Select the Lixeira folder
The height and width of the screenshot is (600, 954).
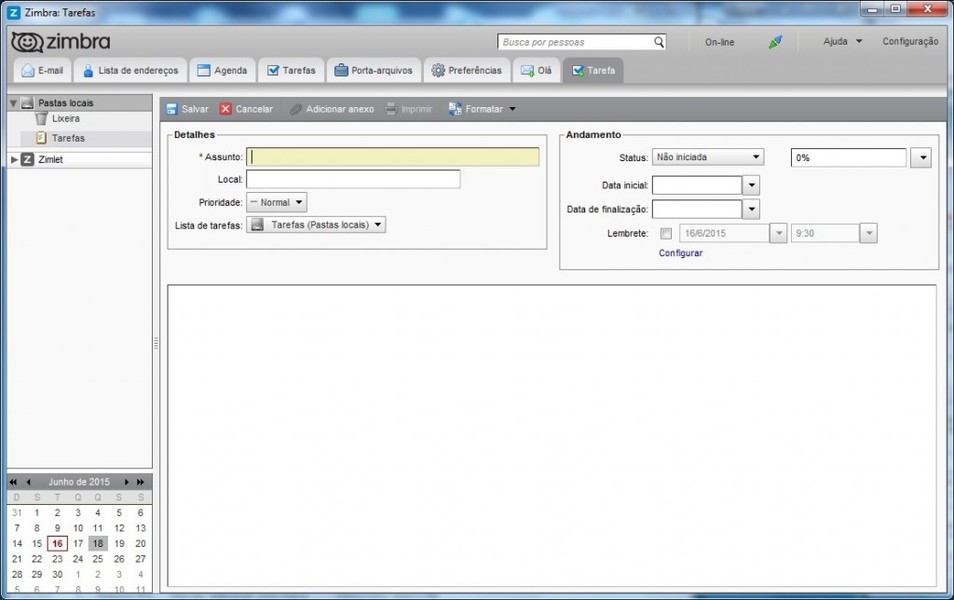66,119
